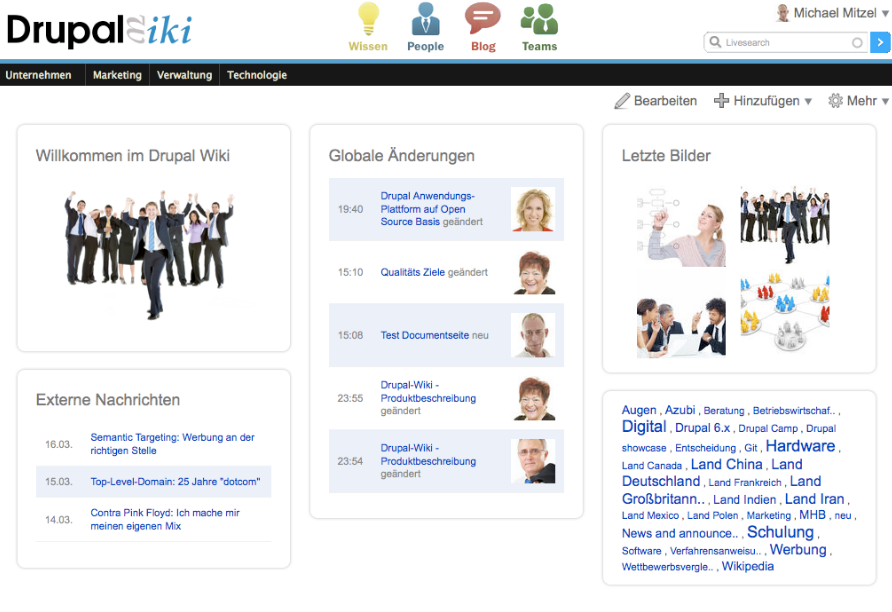Image resolution: width=892 pixels, height=612 pixels.
Task: Select the Werbung tag
Action: pyautogui.click(x=798, y=550)
